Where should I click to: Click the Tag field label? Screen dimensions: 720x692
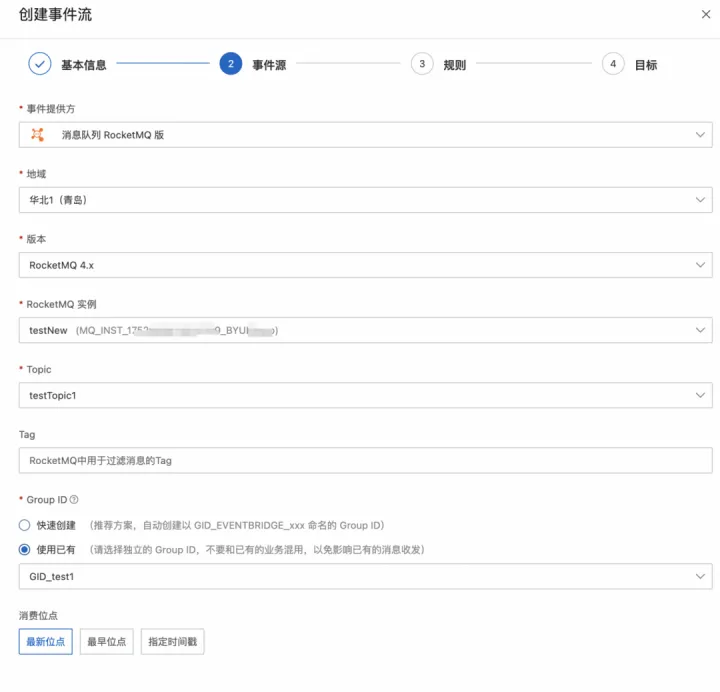[x=27, y=434]
